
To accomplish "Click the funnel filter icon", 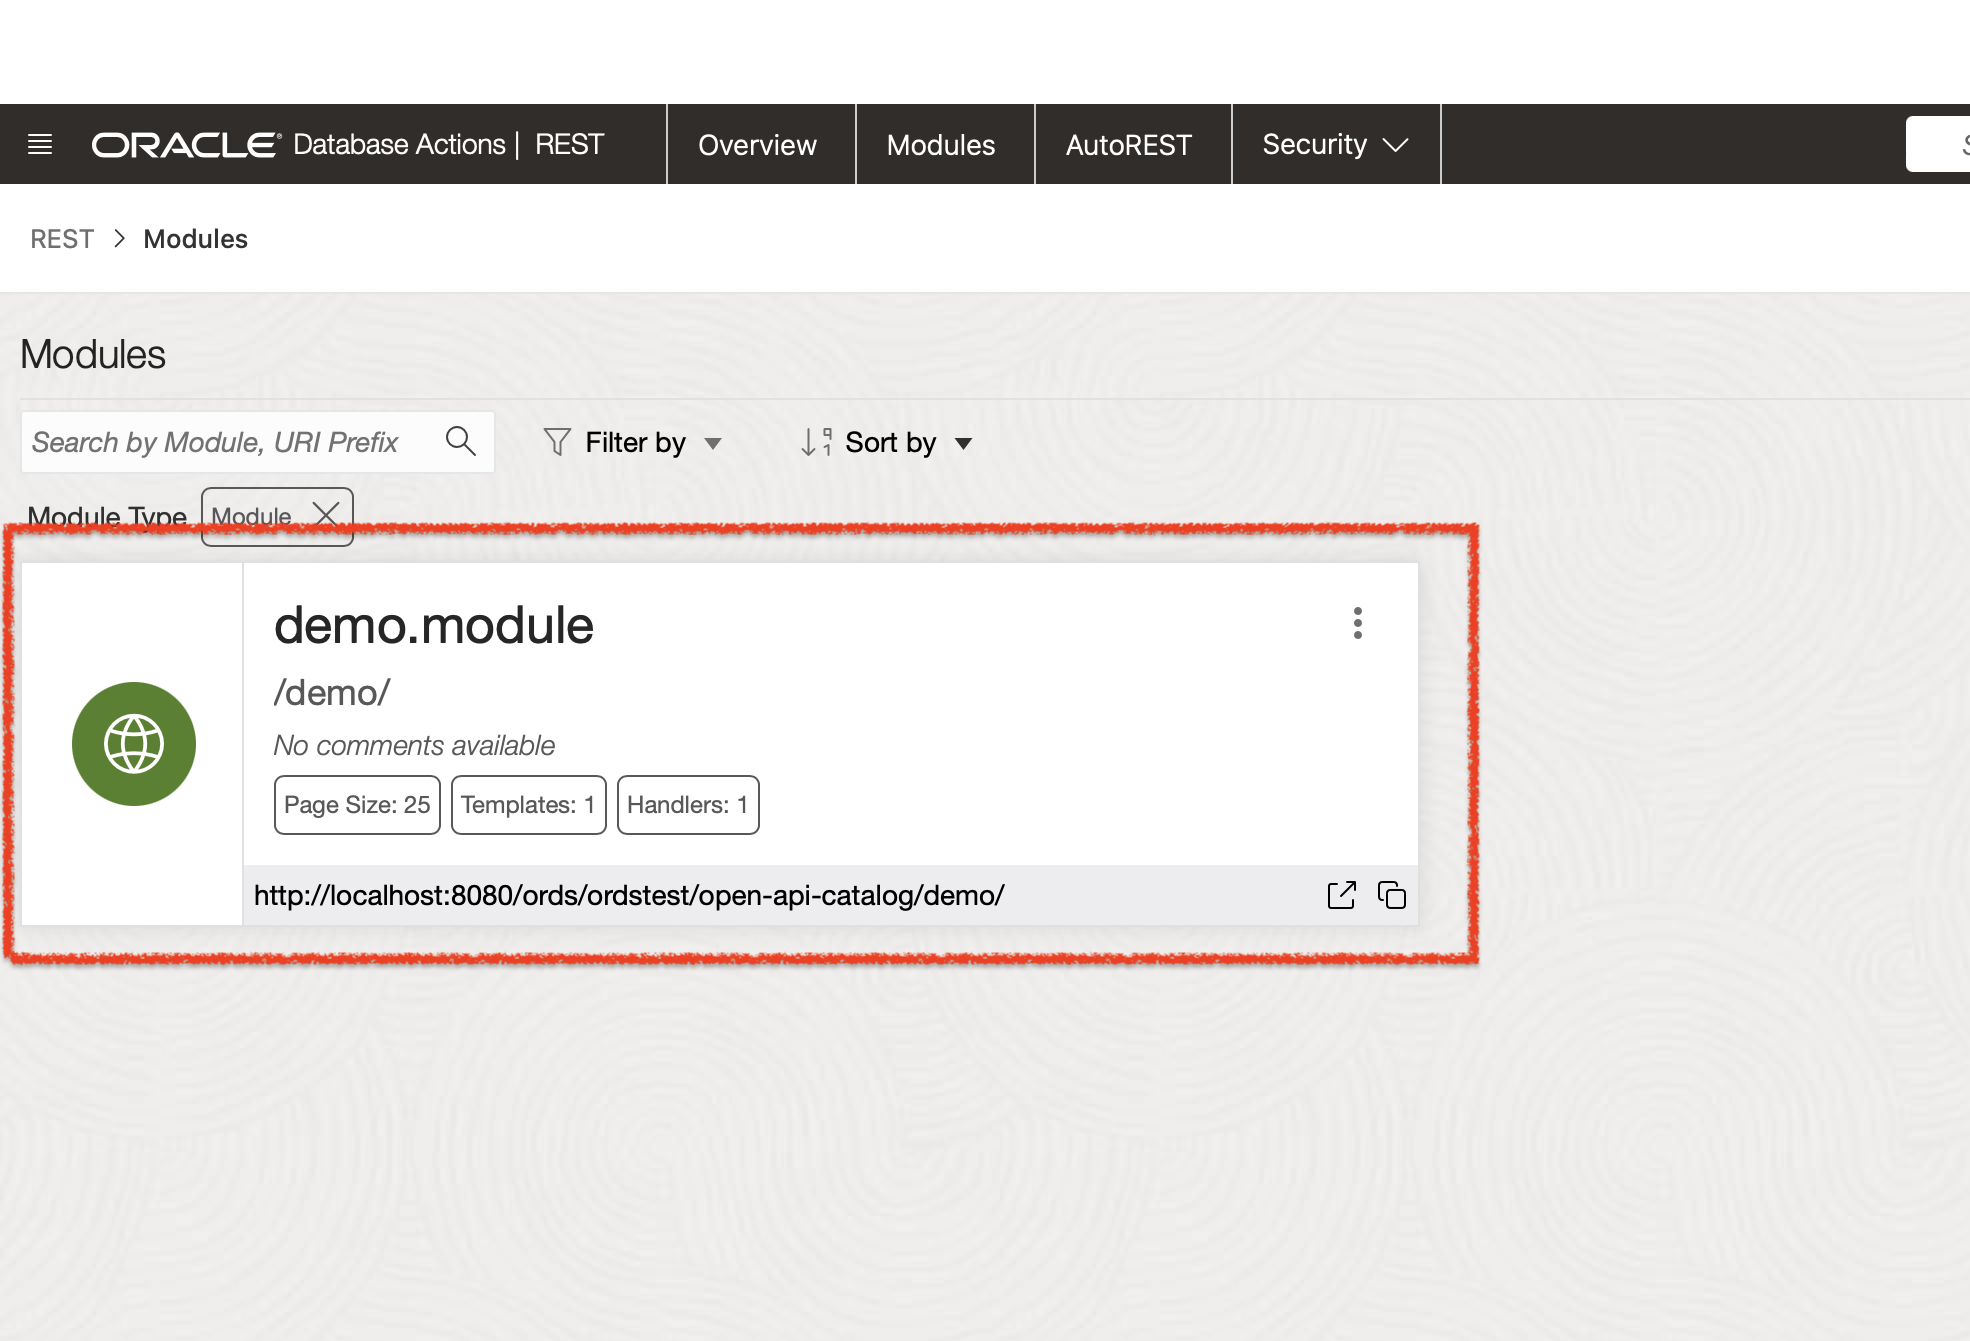I will (557, 442).
